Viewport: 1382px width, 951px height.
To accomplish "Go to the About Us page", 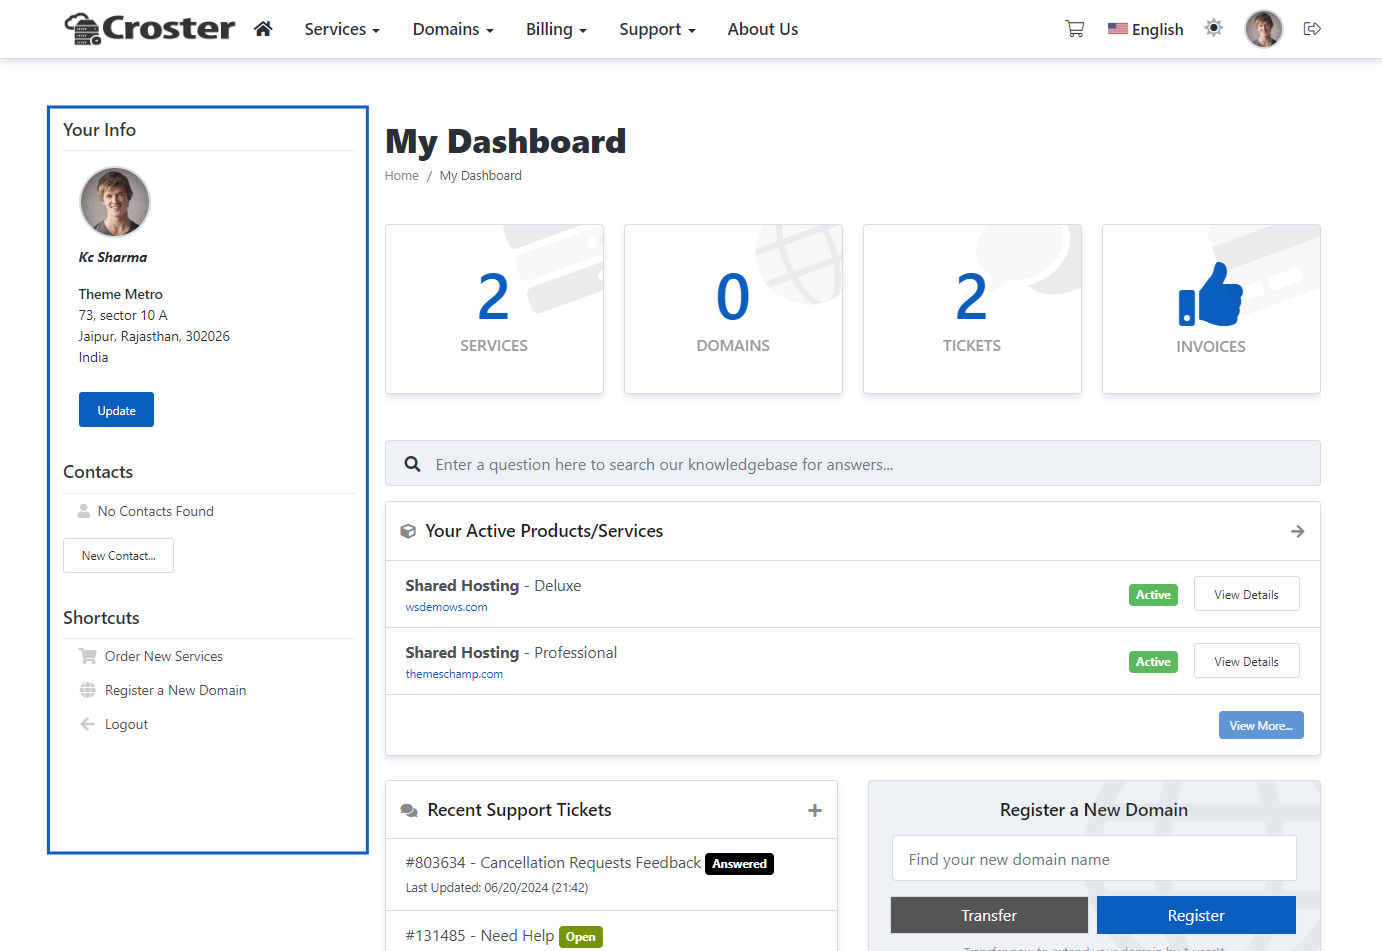I will (762, 29).
